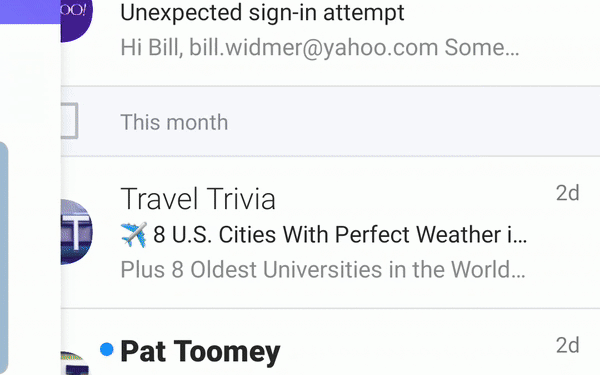Open the Travel Trivia sender avatar

[77, 232]
